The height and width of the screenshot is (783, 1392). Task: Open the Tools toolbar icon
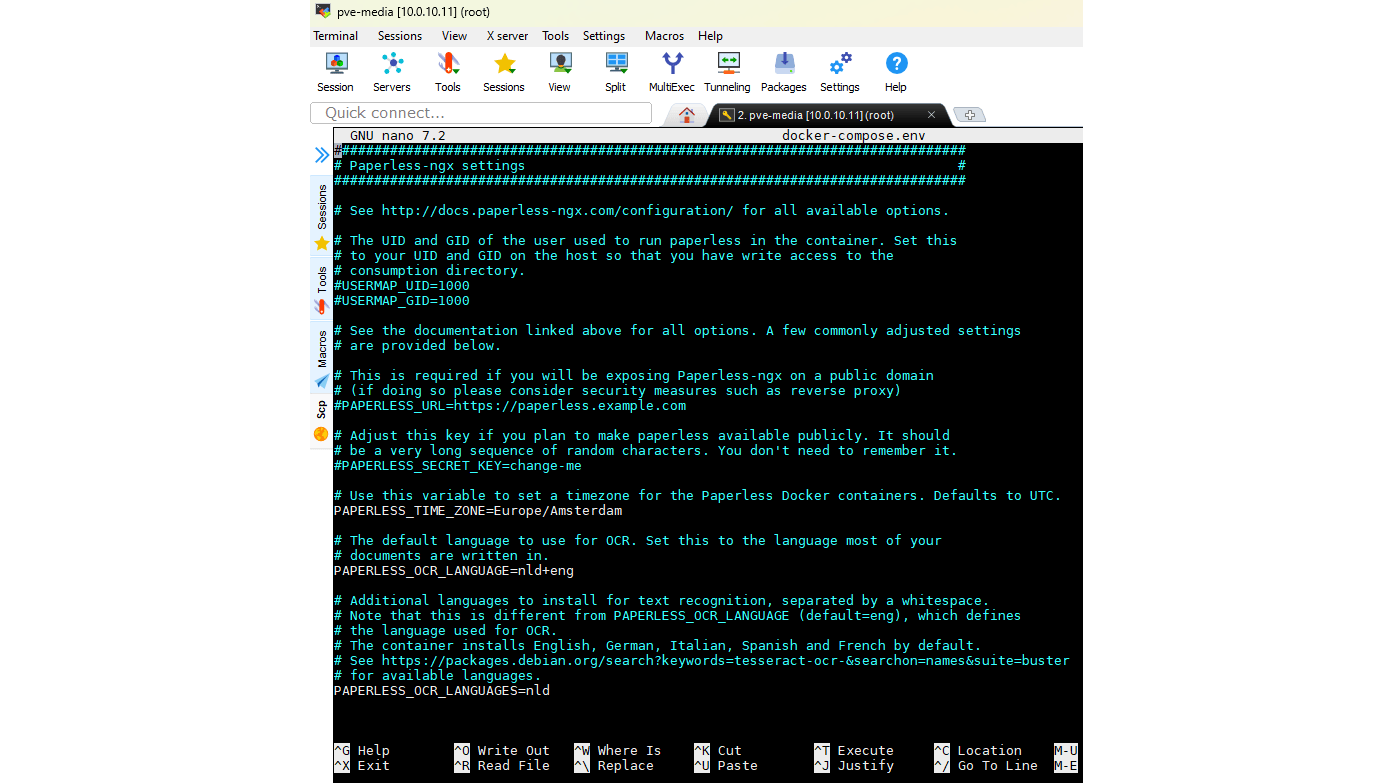tap(448, 73)
